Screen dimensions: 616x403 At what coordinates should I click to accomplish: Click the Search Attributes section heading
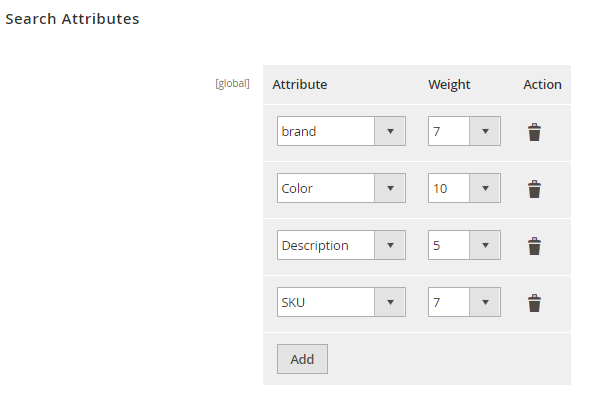[72, 19]
